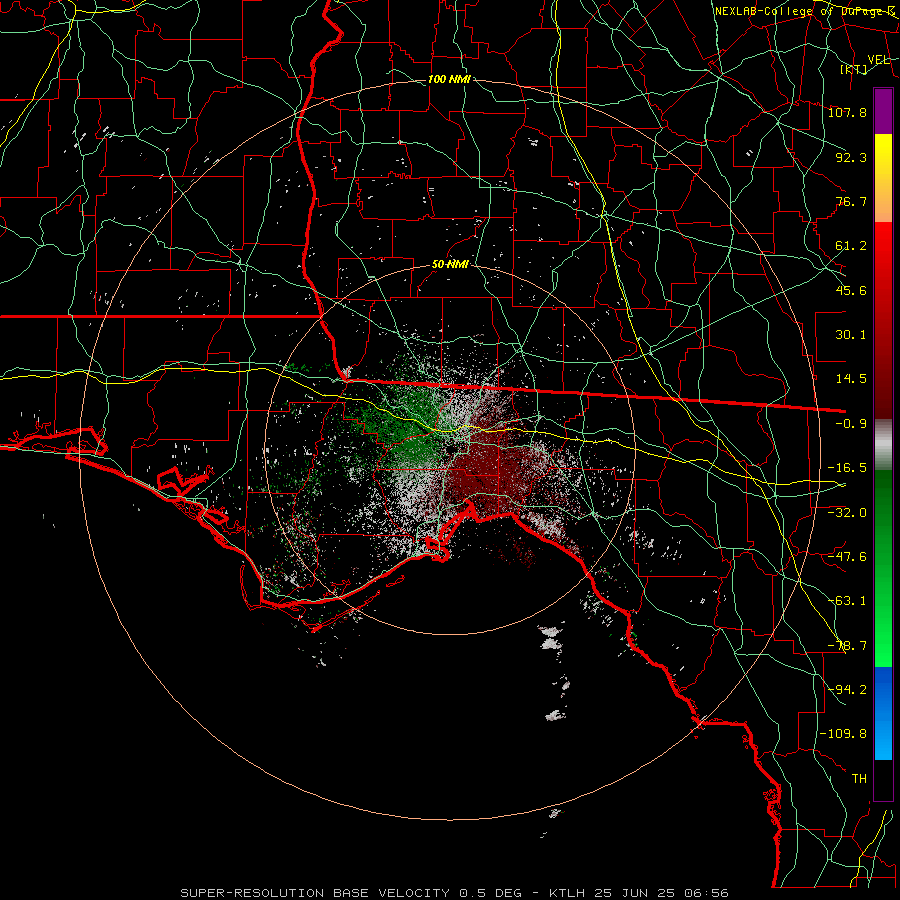Pick the purple segment of velocity color bar
This screenshot has width=900, height=900.
tap(883, 112)
